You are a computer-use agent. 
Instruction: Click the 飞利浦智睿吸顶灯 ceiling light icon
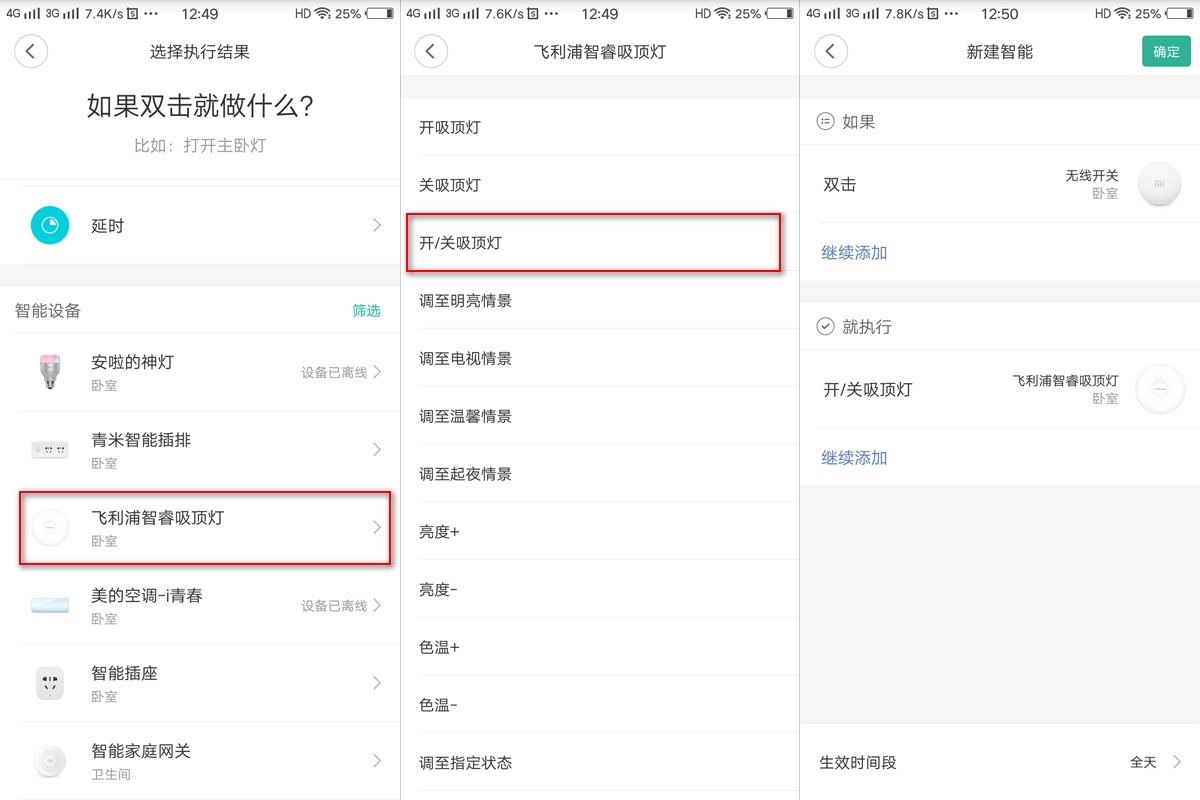tap(50, 527)
